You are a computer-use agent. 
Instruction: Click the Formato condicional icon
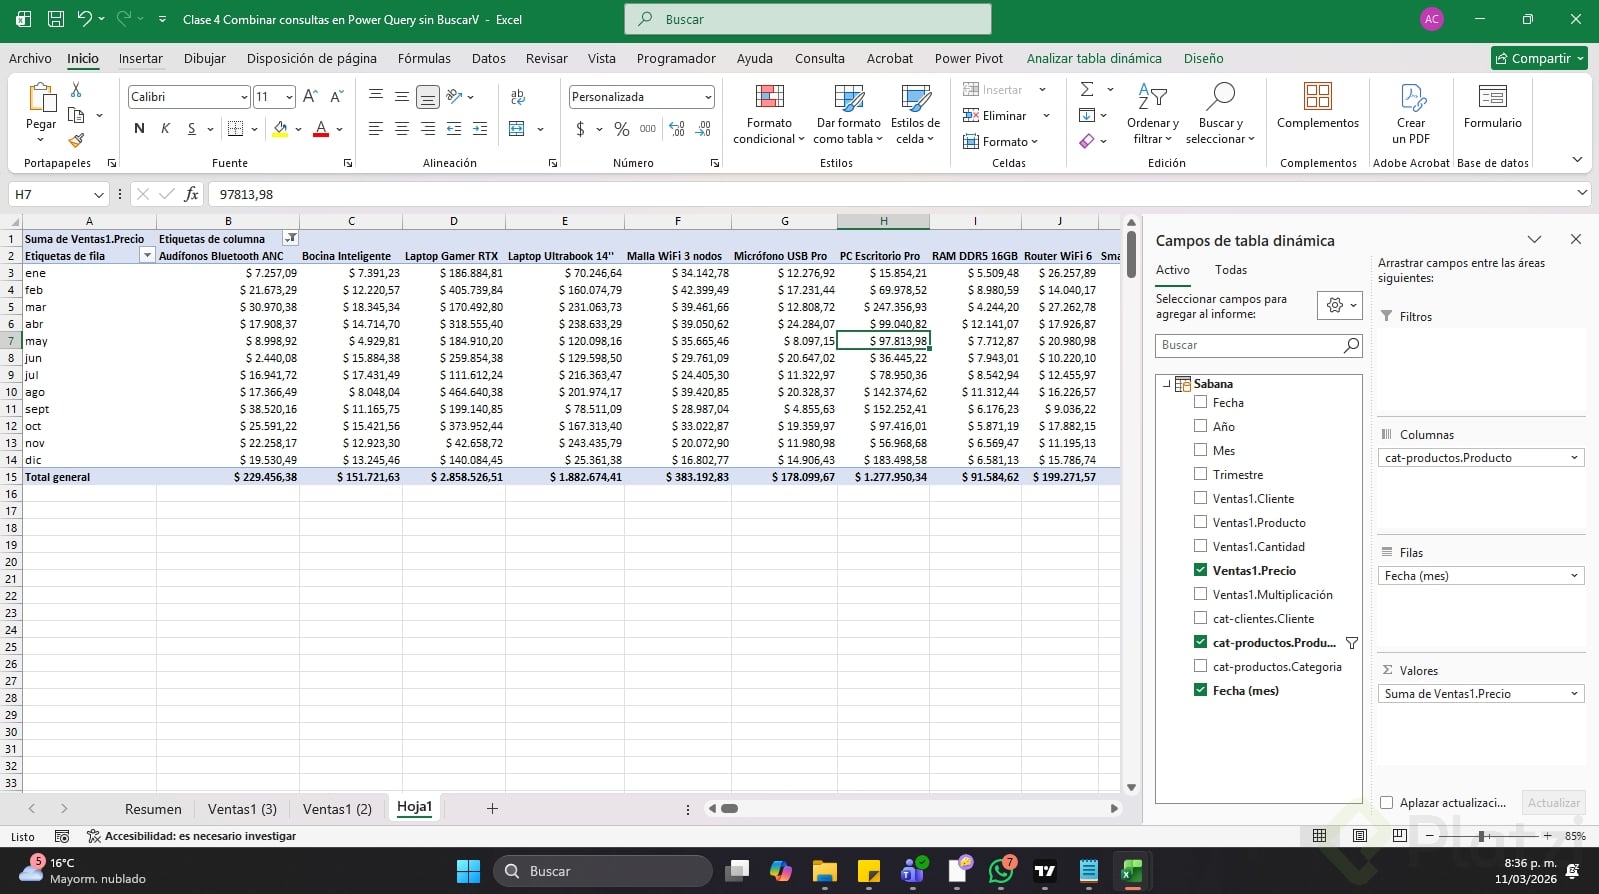pos(769,98)
